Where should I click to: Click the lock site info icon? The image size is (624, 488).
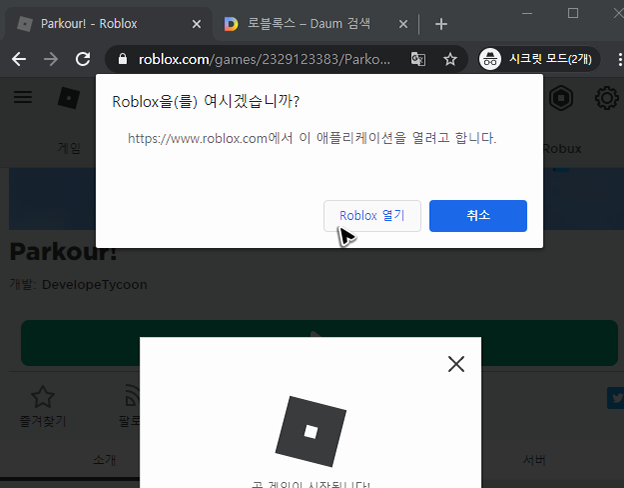point(123,59)
